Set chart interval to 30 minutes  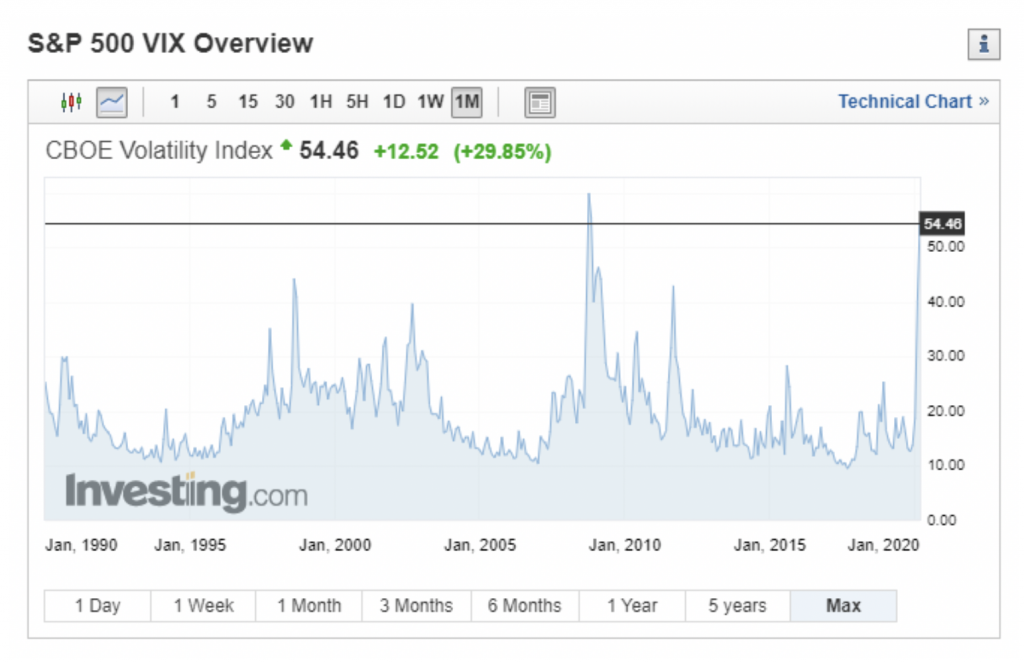(284, 102)
